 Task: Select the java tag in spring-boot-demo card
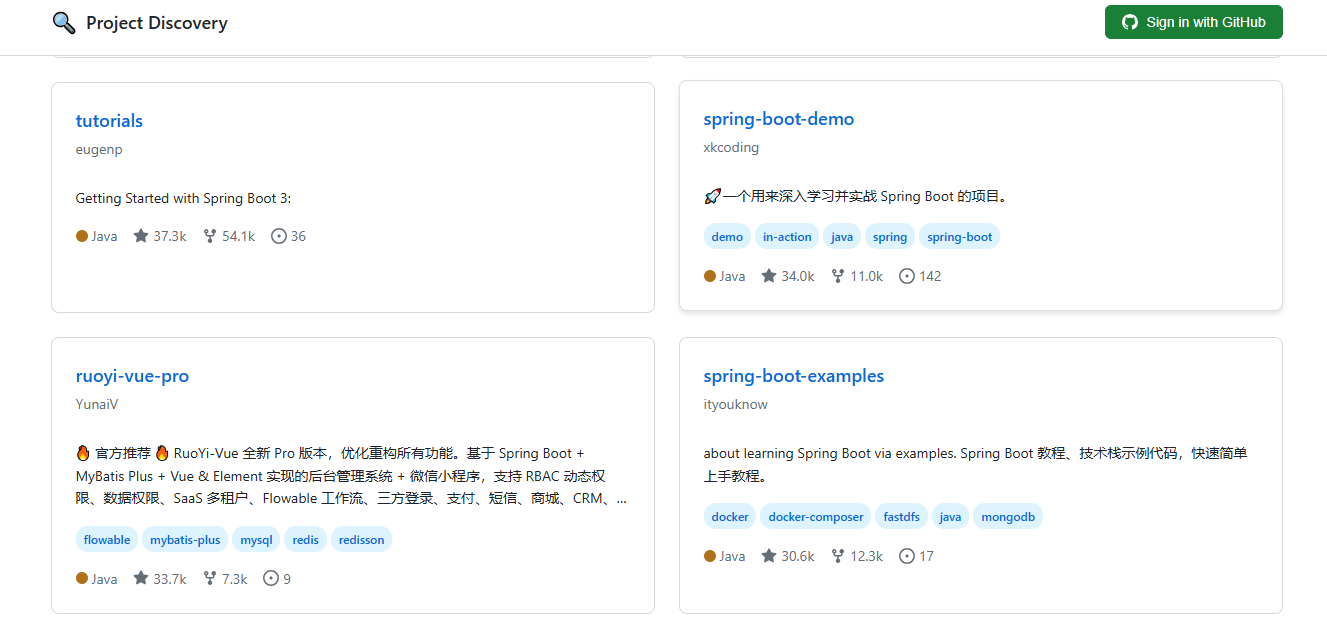point(842,237)
